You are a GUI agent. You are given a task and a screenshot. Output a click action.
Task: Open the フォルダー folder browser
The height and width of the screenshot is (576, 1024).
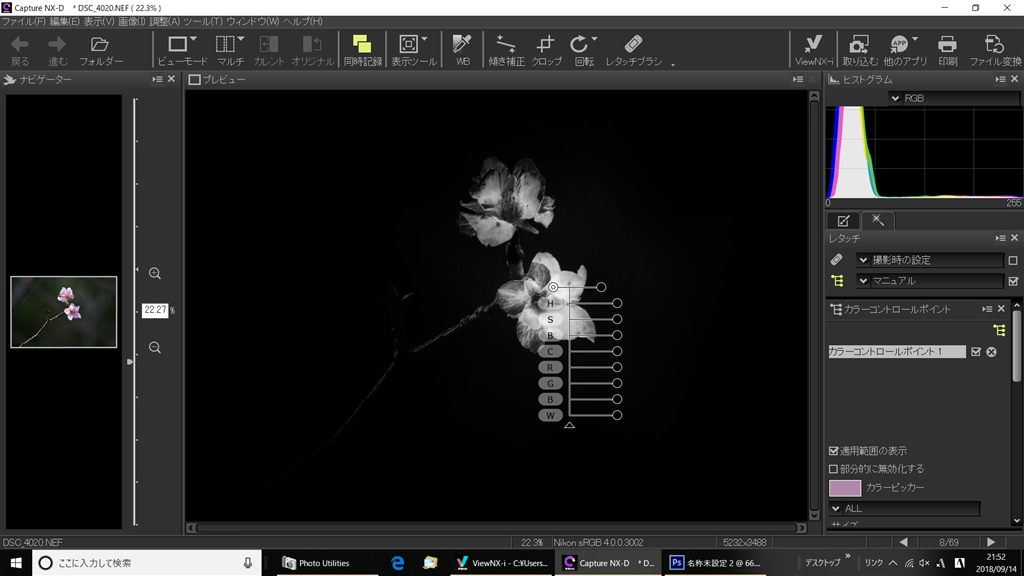(100, 49)
